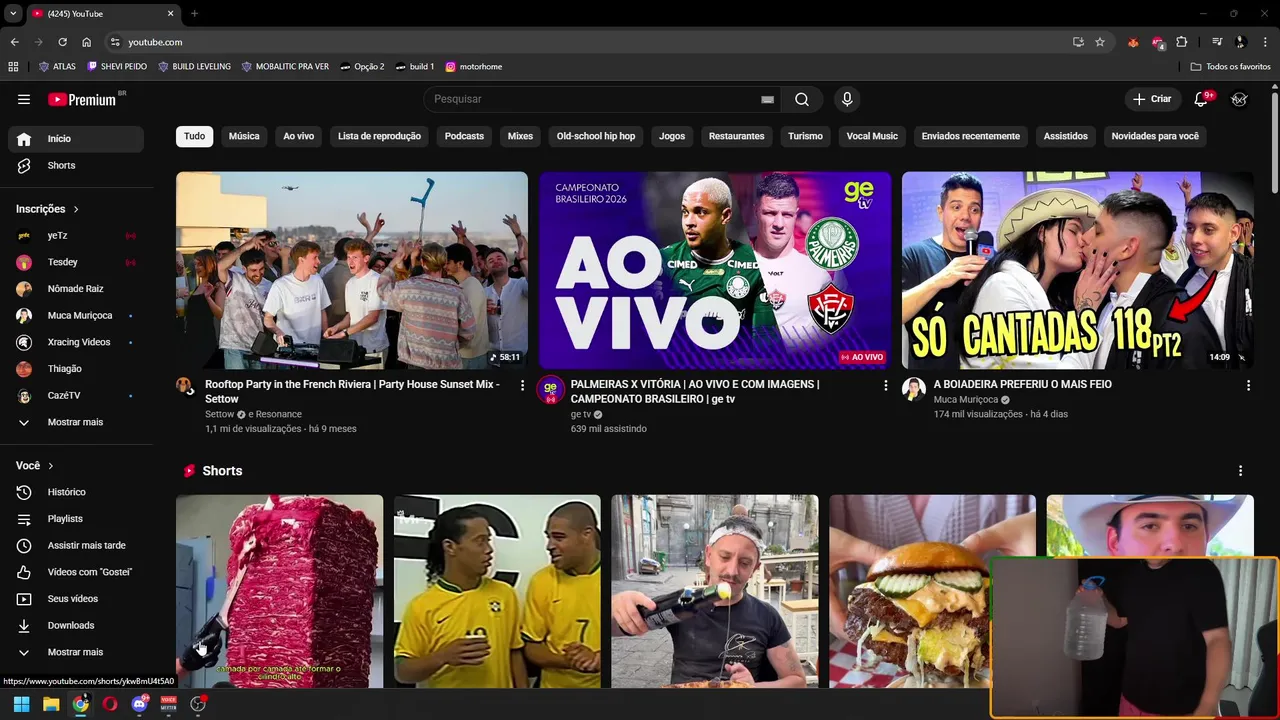Open Windows Start menu

point(21,704)
